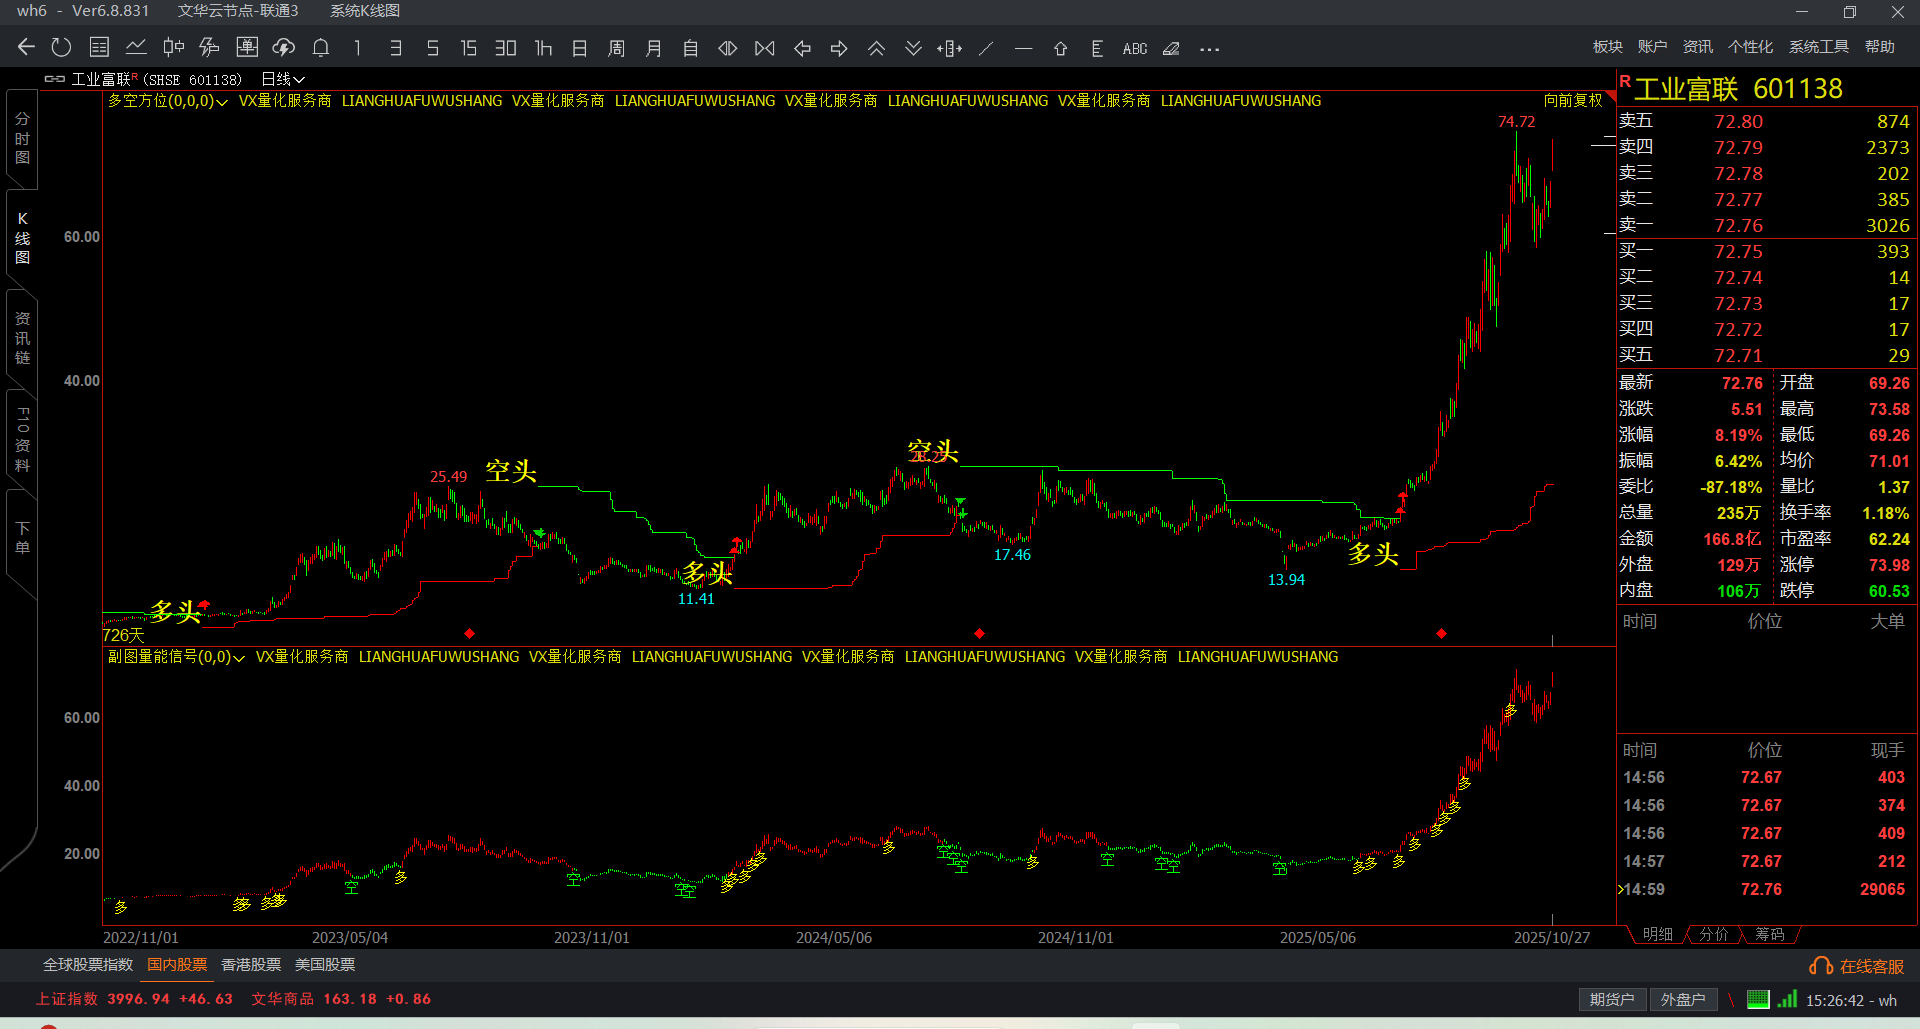Toggle the 向前复权 price adjustment label
This screenshot has width=1920, height=1029.
click(1572, 101)
